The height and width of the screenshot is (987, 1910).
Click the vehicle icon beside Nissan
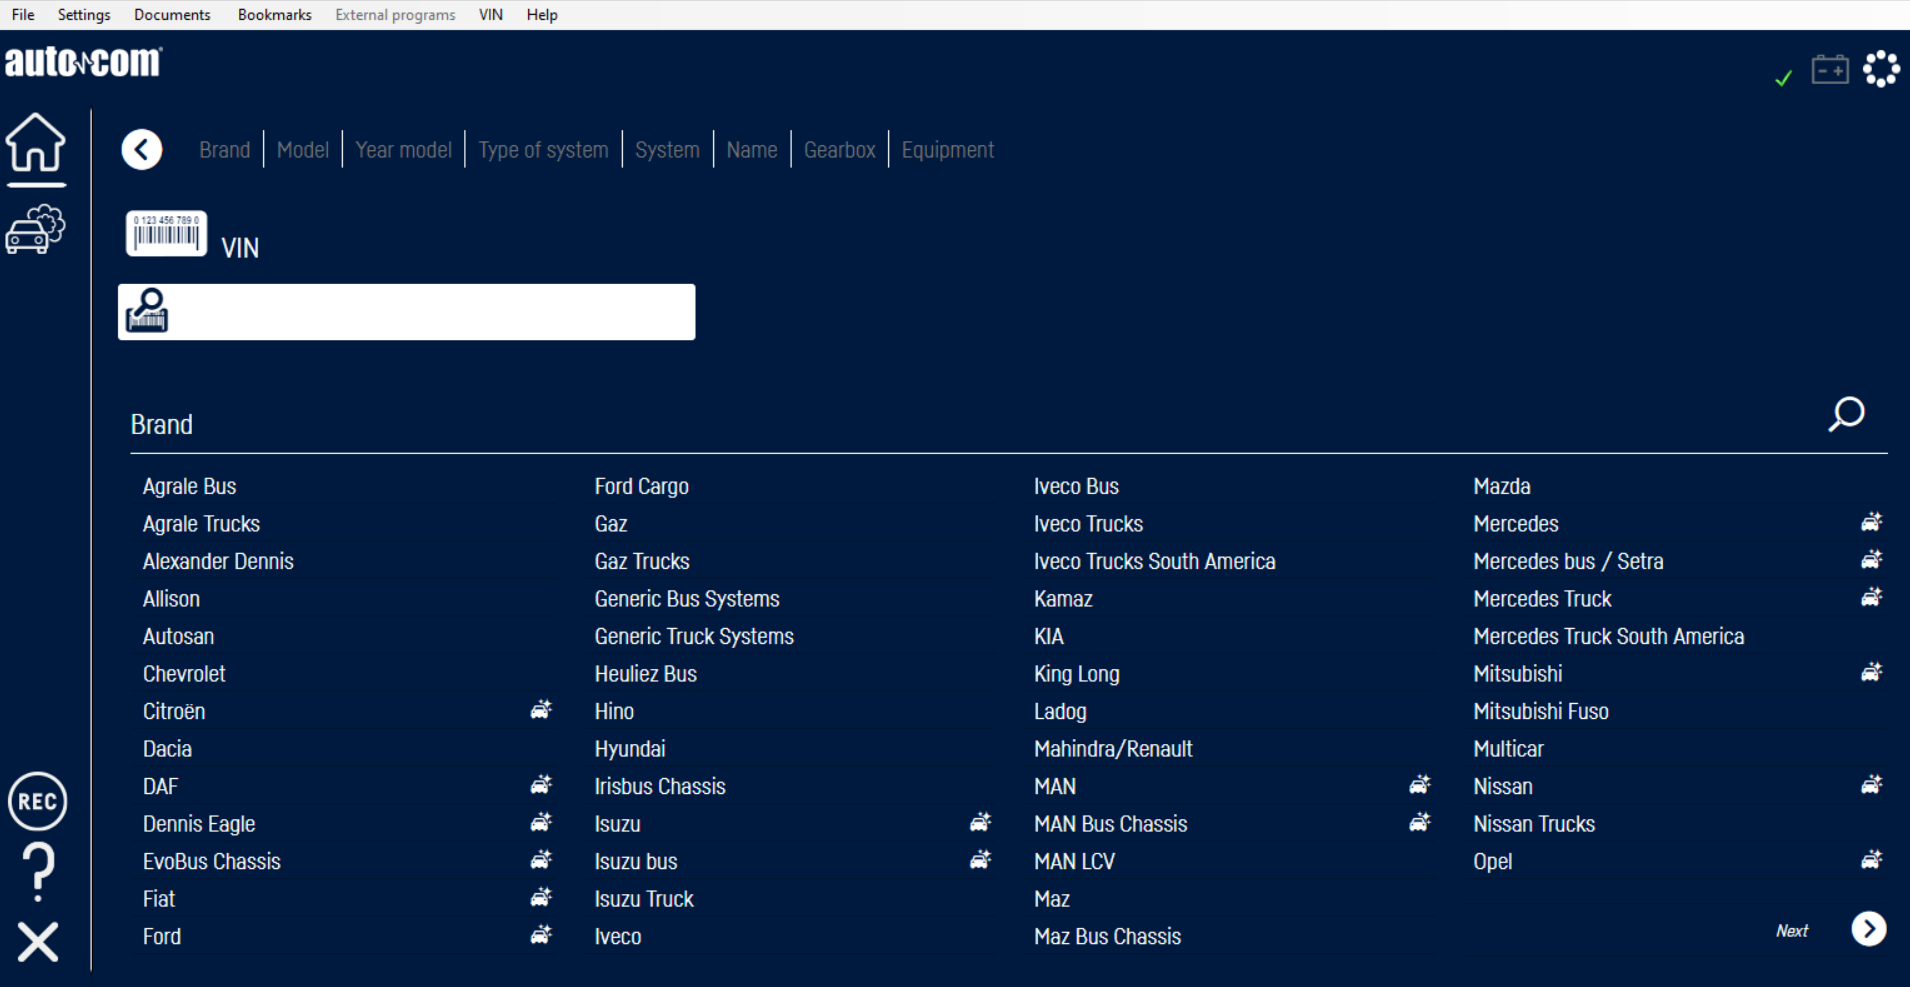pyautogui.click(x=1872, y=785)
